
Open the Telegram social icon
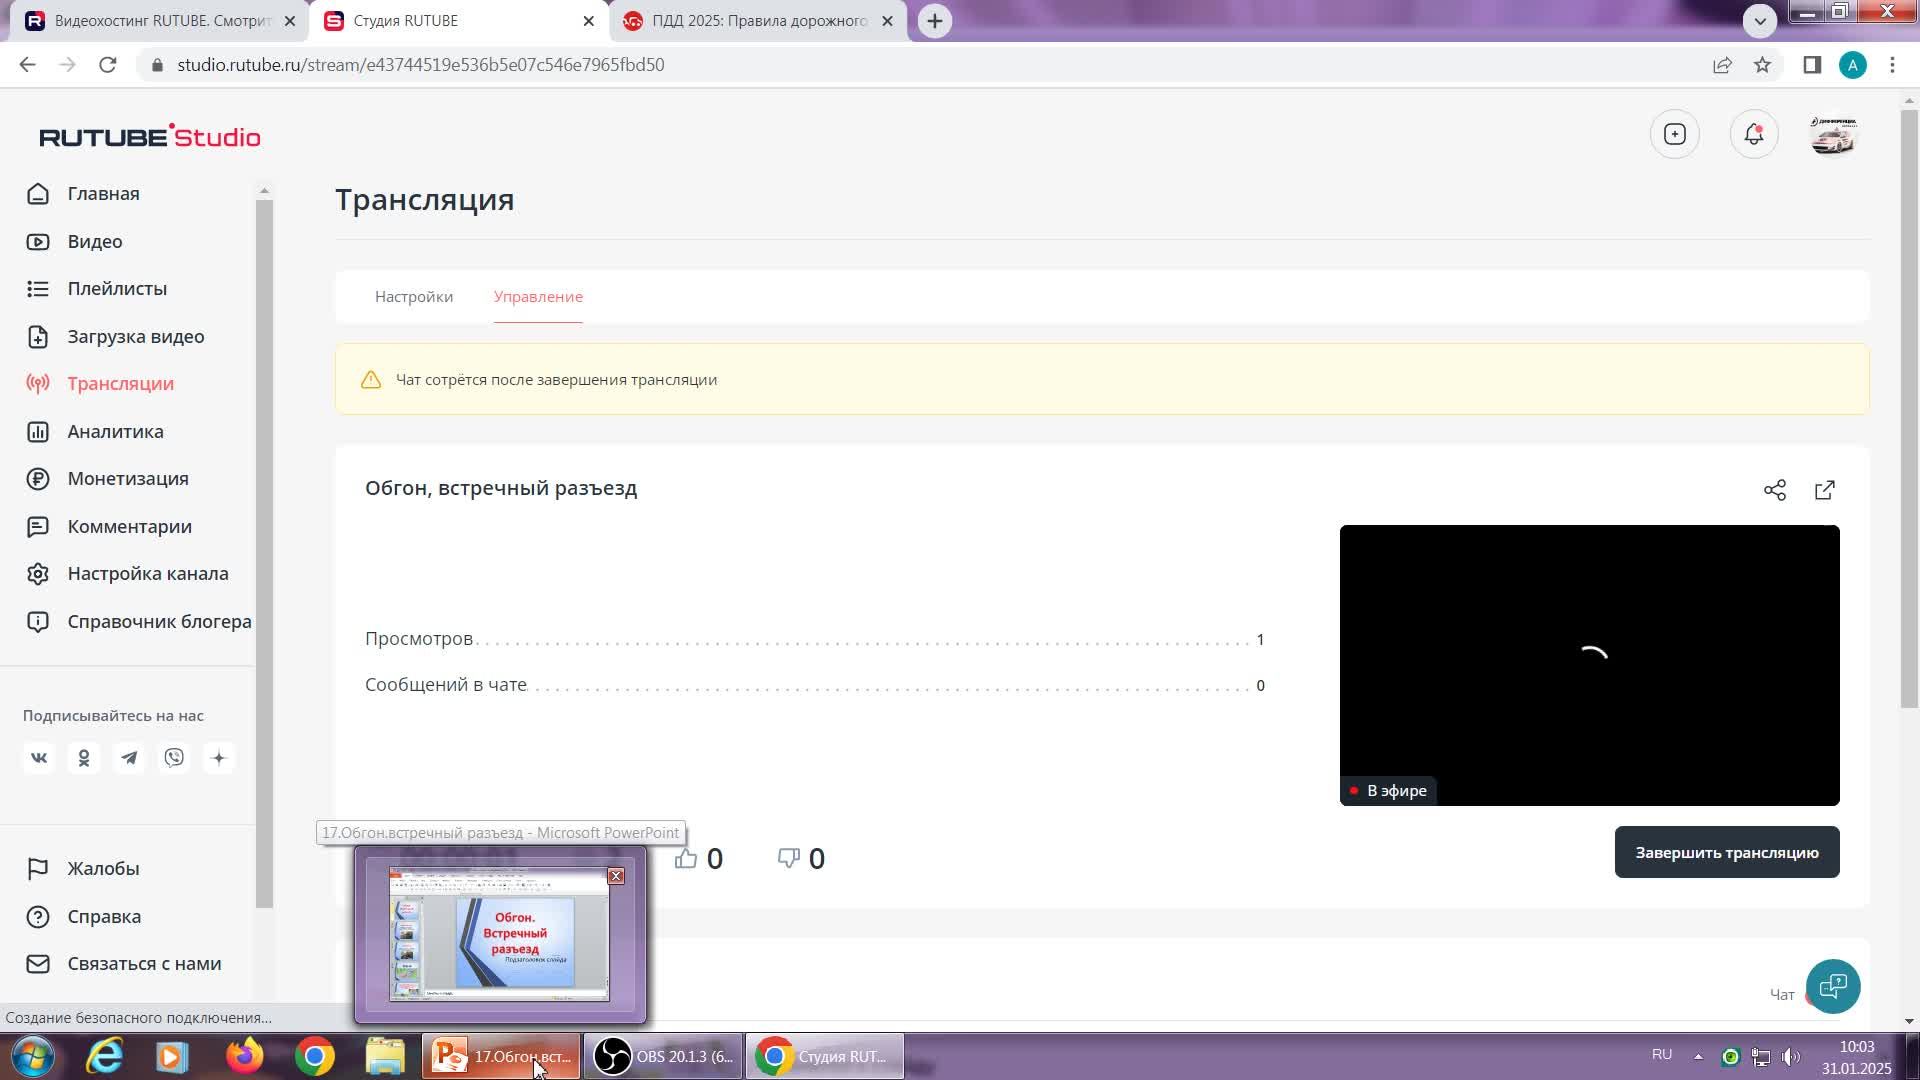point(129,758)
